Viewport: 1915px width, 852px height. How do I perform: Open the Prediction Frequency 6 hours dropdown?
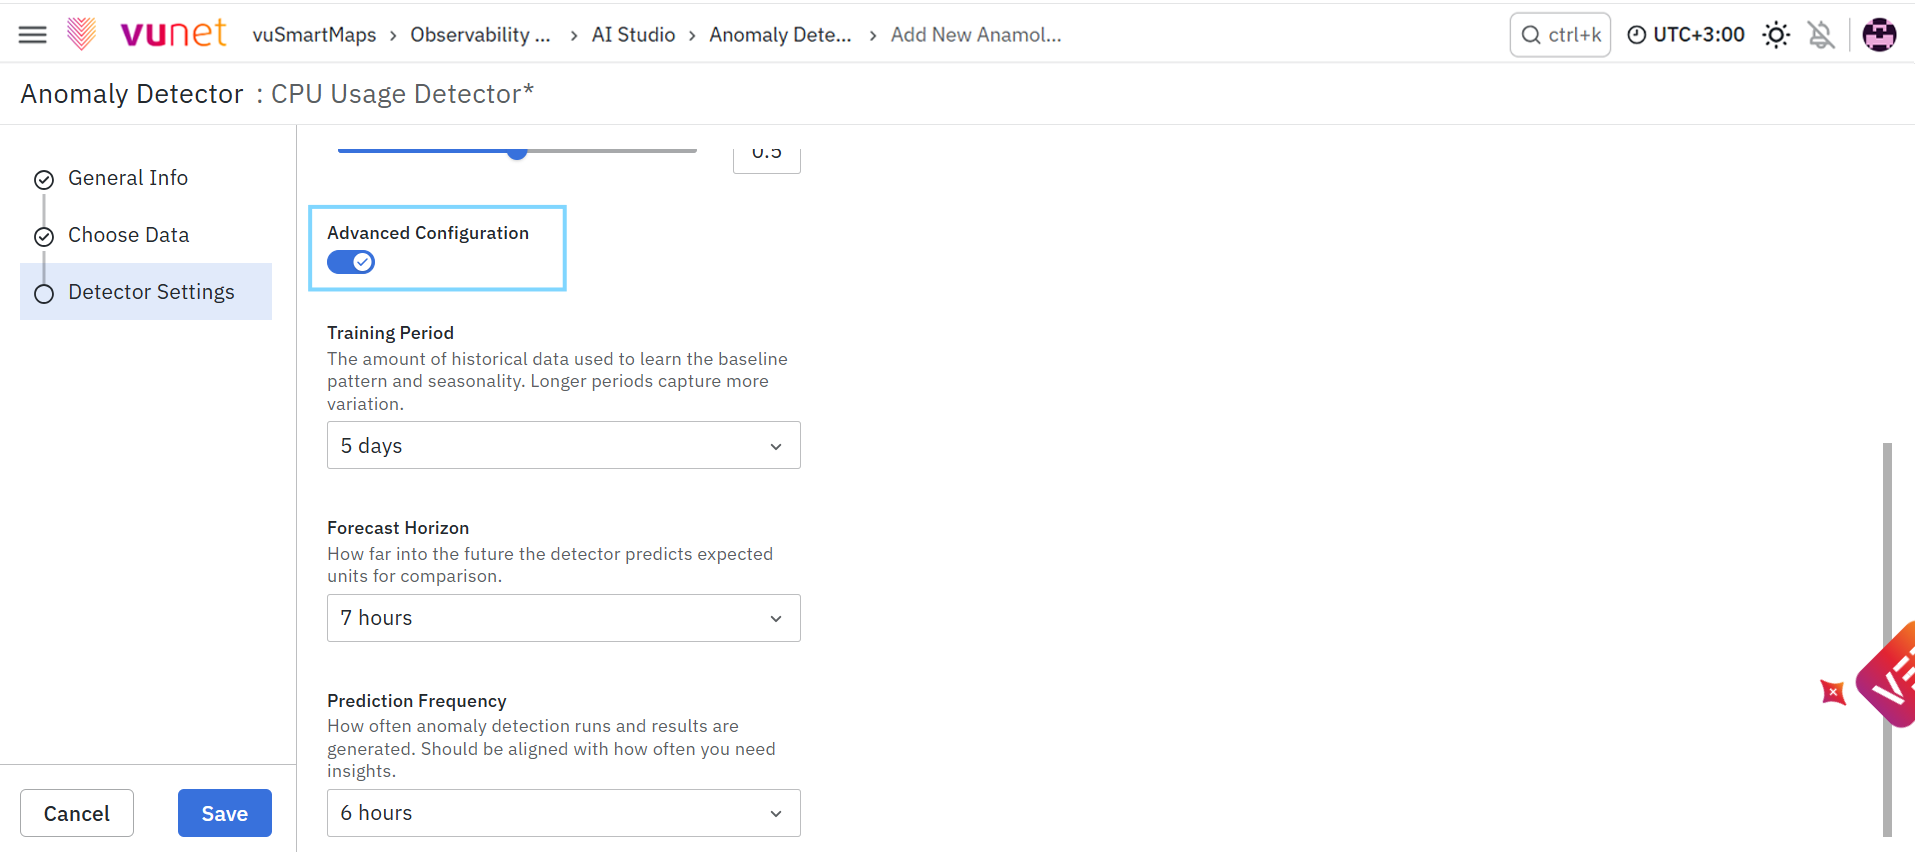563,813
